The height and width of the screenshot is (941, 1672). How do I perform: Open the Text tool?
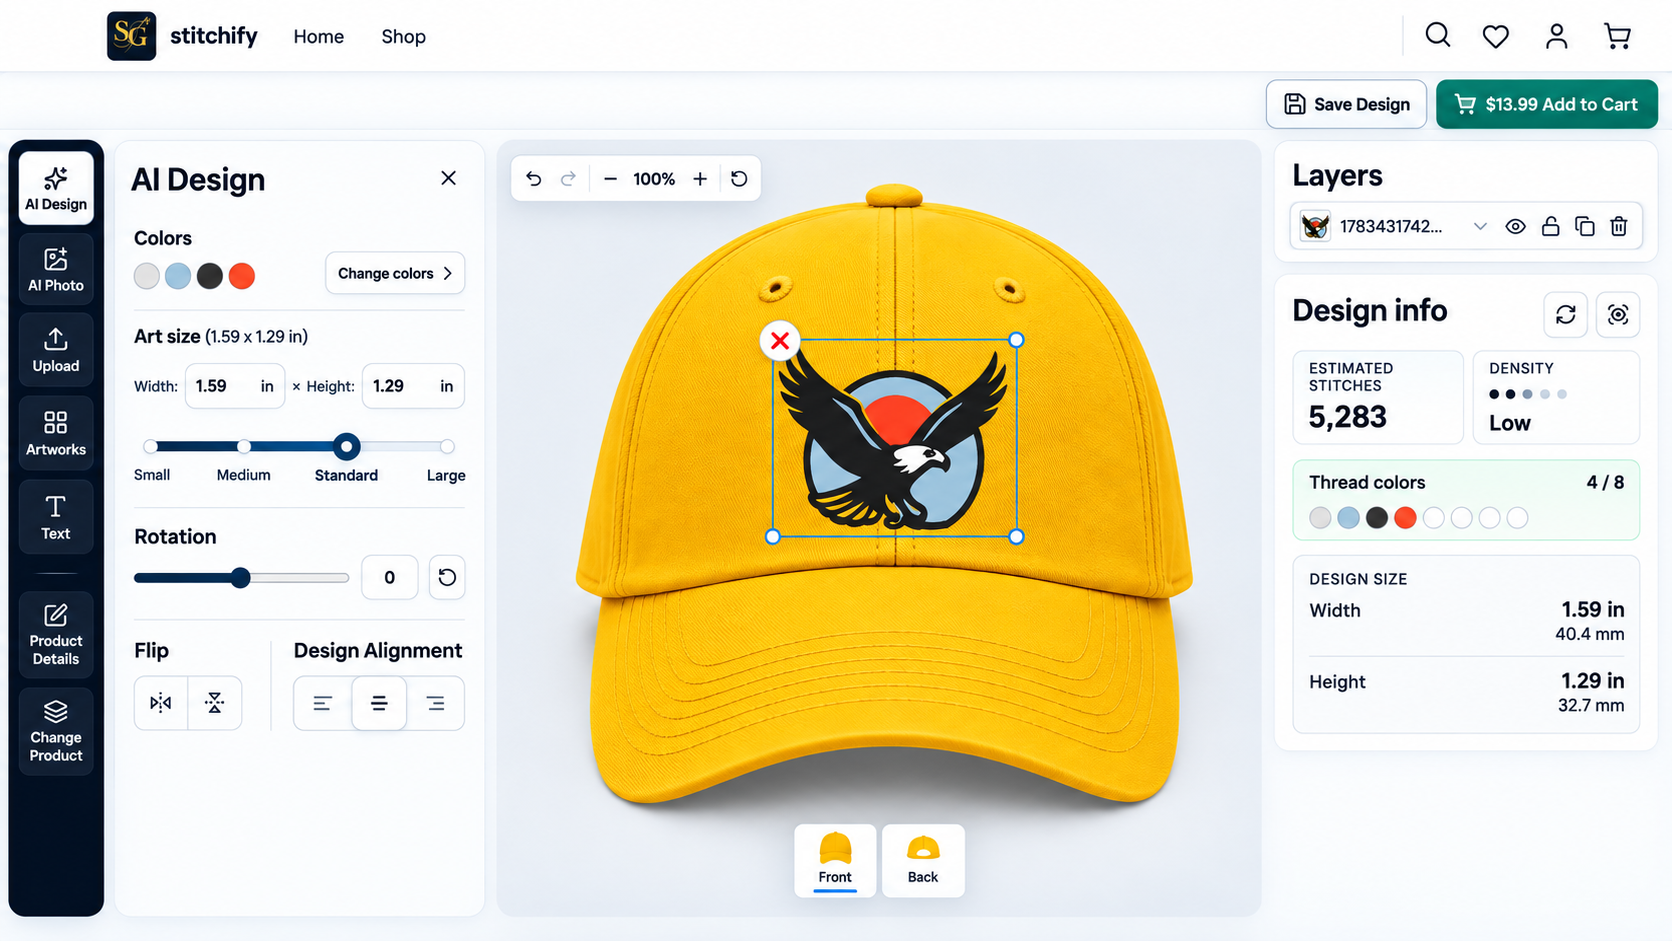click(x=56, y=517)
